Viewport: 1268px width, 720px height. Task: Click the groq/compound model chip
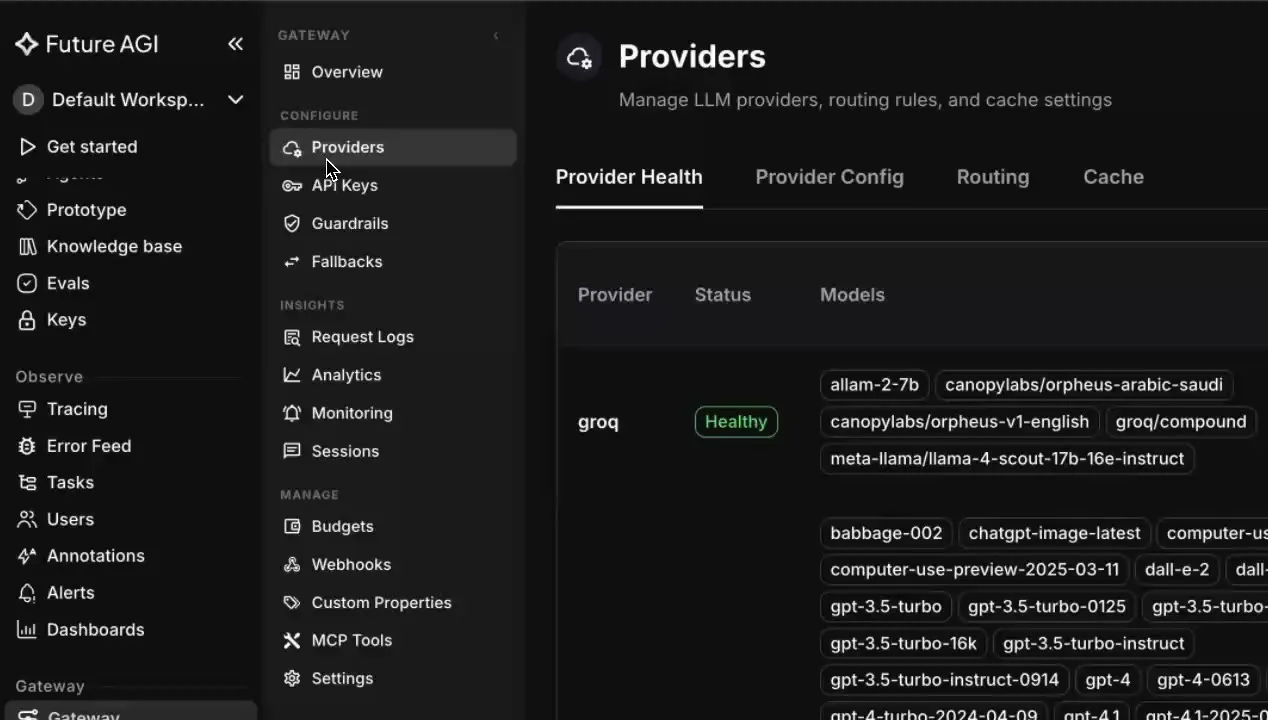pyautogui.click(x=1181, y=422)
